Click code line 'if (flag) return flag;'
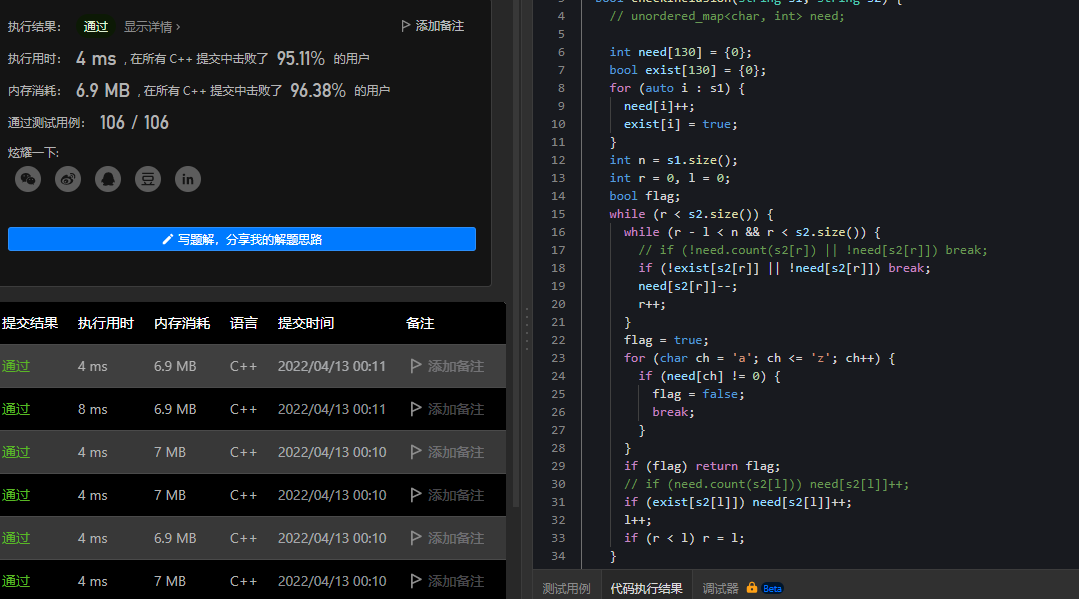The height and width of the screenshot is (599, 1079). coord(702,466)
